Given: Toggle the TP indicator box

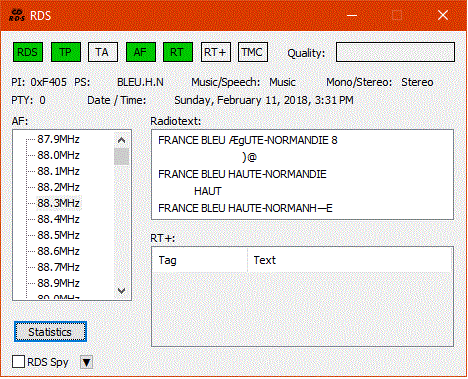Looking at the screenshot, I should click(66, 52).
